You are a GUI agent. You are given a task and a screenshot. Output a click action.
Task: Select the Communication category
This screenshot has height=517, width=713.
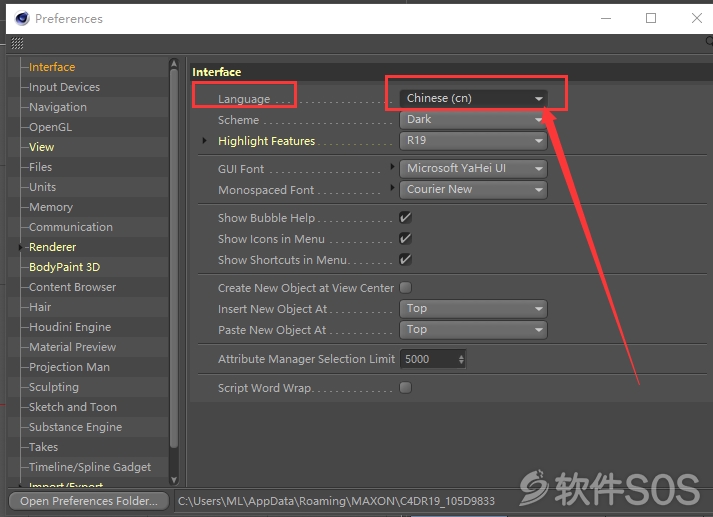click(x=71, y=227)
